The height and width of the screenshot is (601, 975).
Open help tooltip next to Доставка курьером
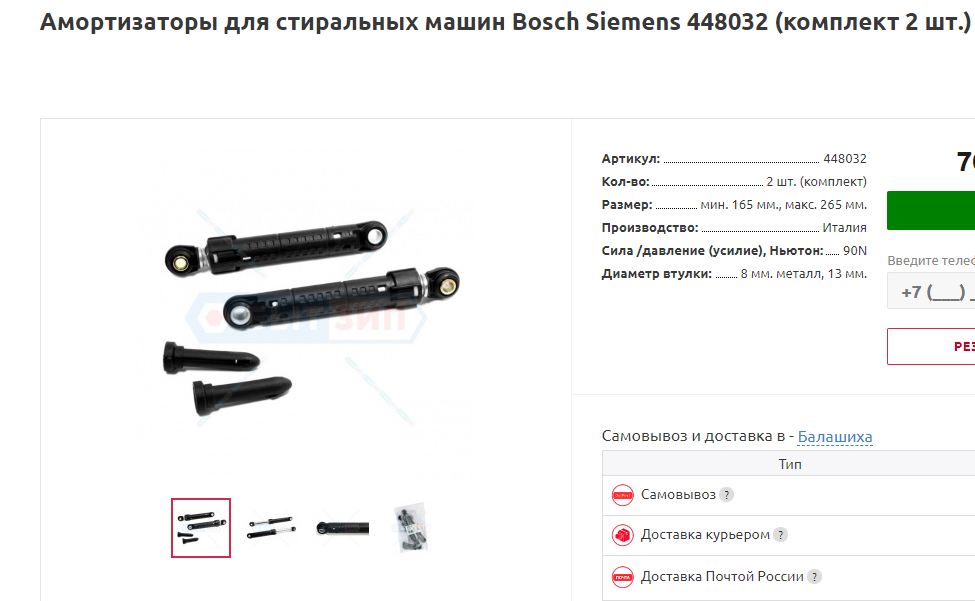(x=780, y=534)
